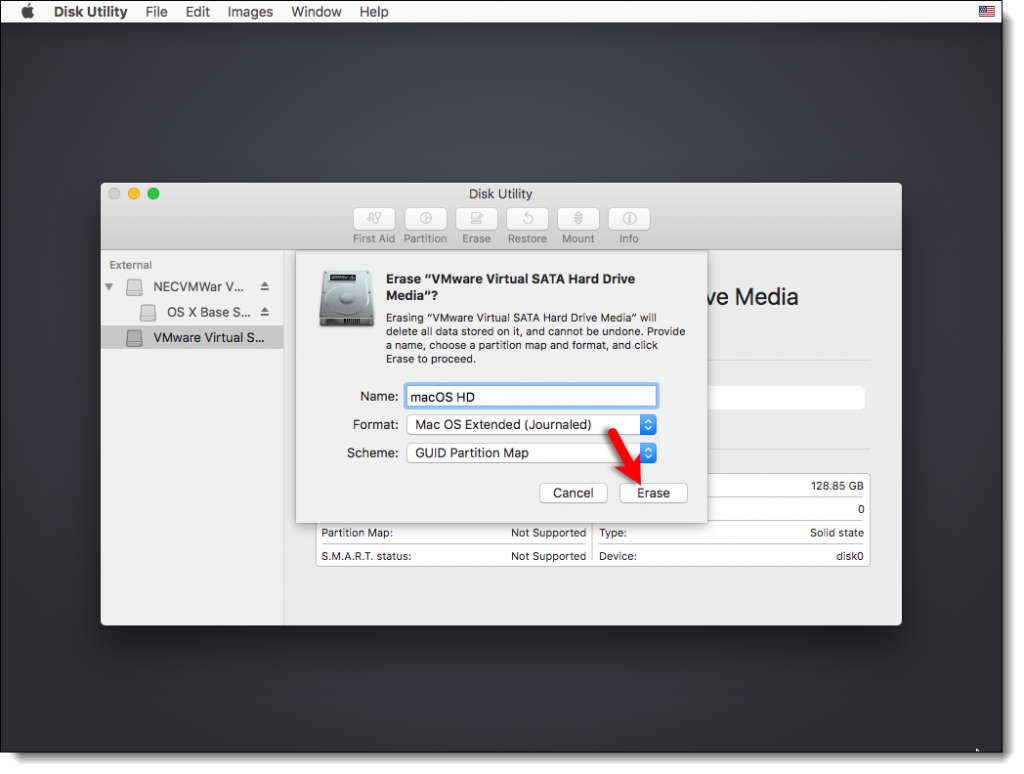Image resolution: width=1024 pixels, height=774 pixels.
Task: Open the File menu
Action: [x=156, y=12]
